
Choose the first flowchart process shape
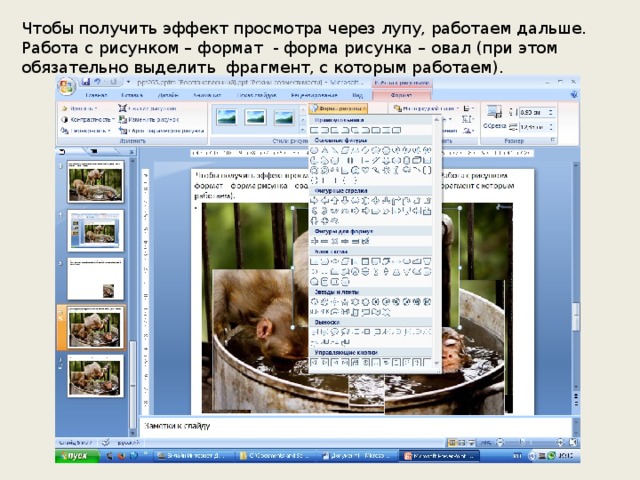click(314, 262)
